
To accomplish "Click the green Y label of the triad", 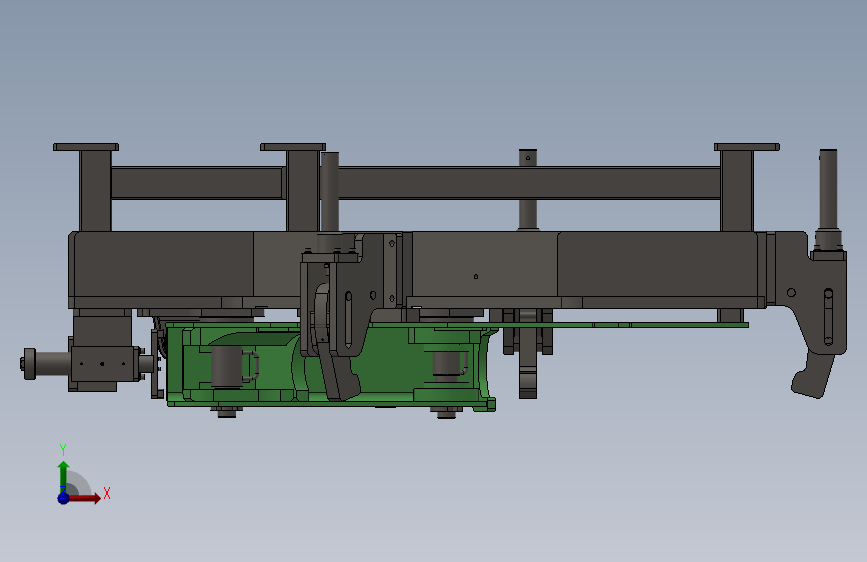I will tap(63, 450).
